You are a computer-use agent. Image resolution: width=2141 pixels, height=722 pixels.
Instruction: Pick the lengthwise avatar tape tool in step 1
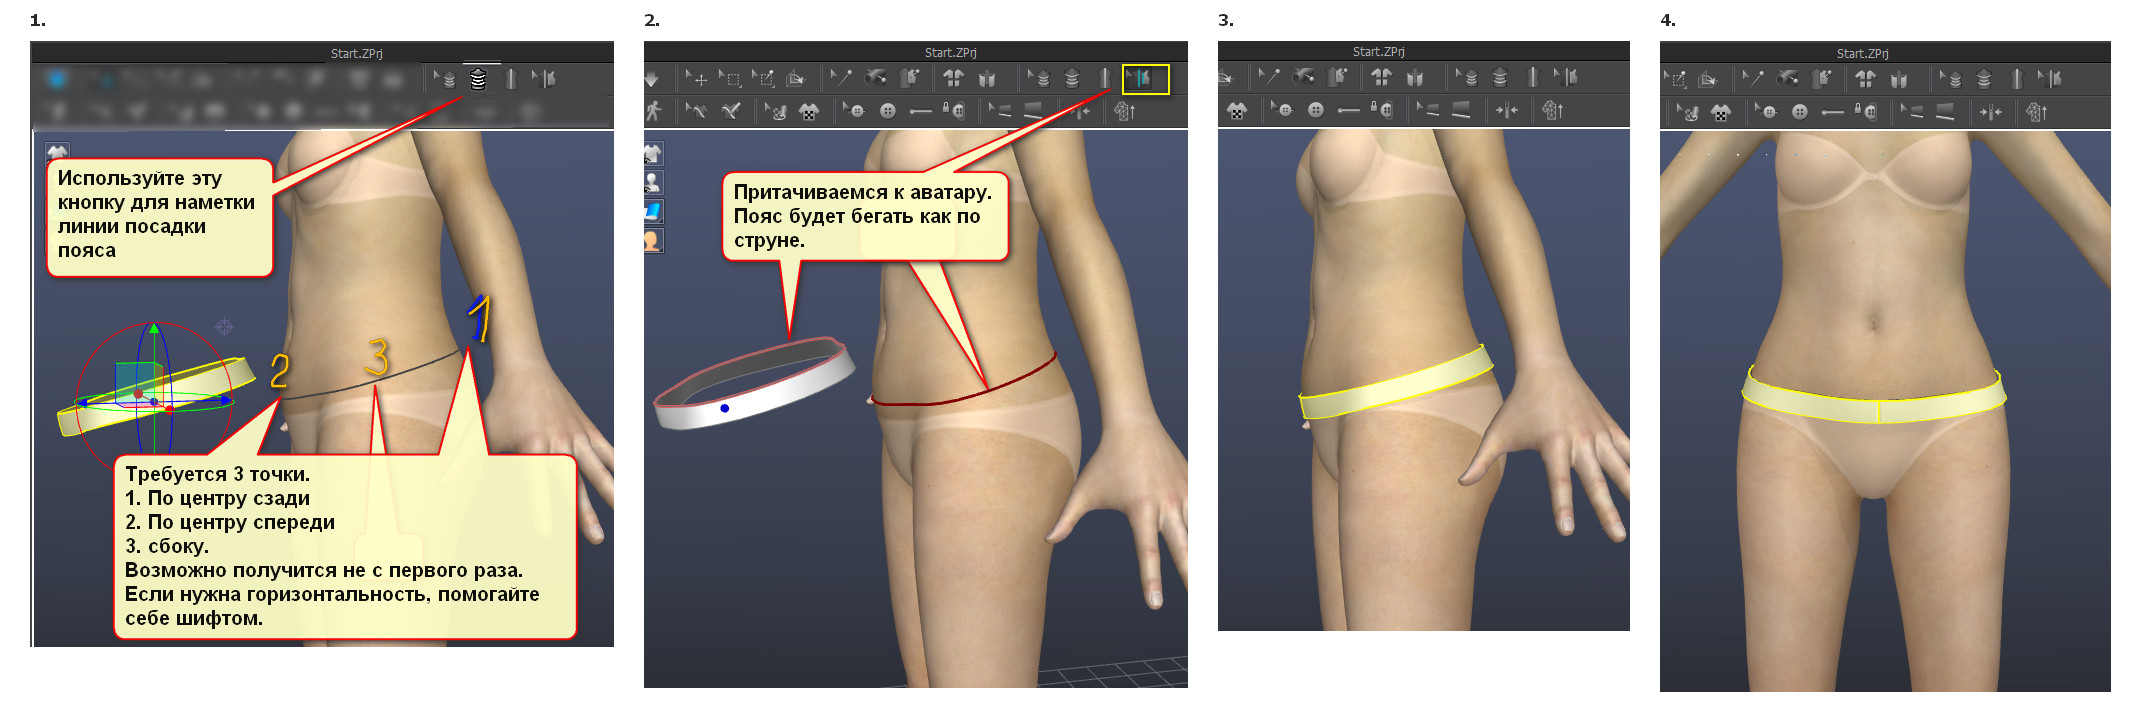click(x=511, y=78)
